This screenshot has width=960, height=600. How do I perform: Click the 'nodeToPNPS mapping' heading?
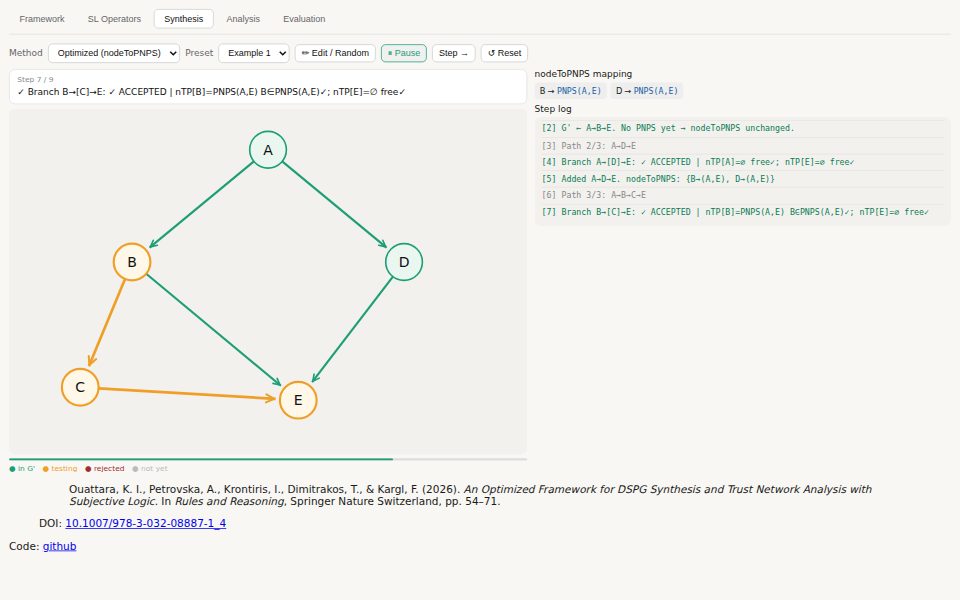click(x=583, y=73)
